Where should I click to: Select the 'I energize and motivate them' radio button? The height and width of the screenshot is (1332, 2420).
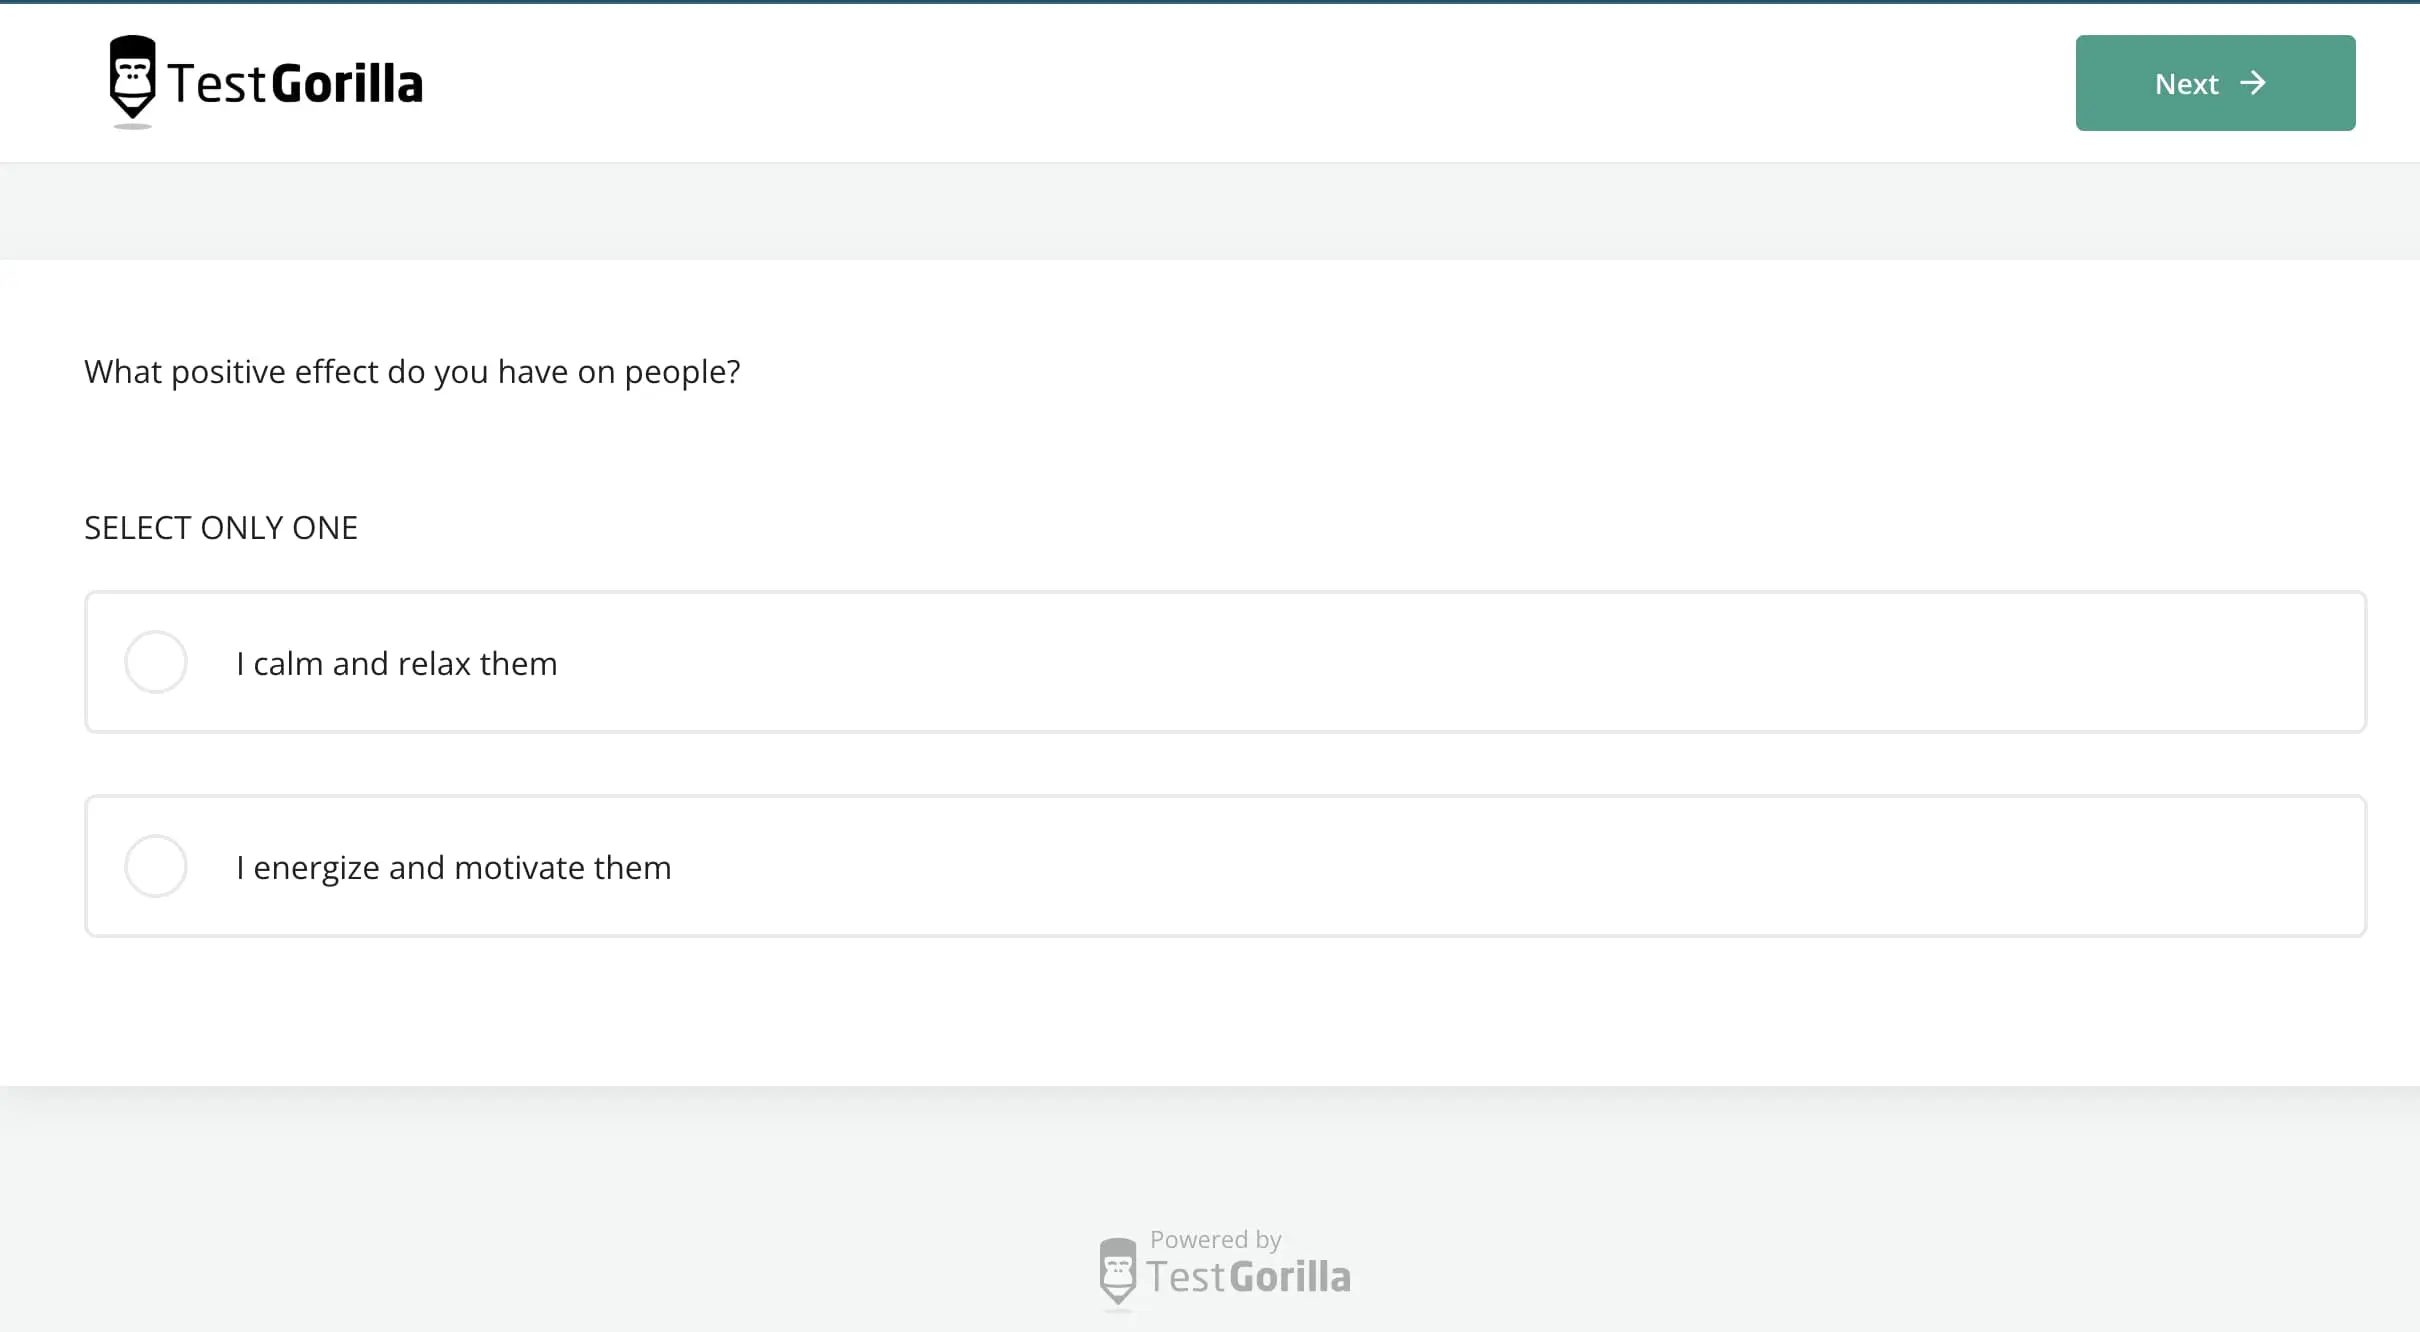click(156, 866)
